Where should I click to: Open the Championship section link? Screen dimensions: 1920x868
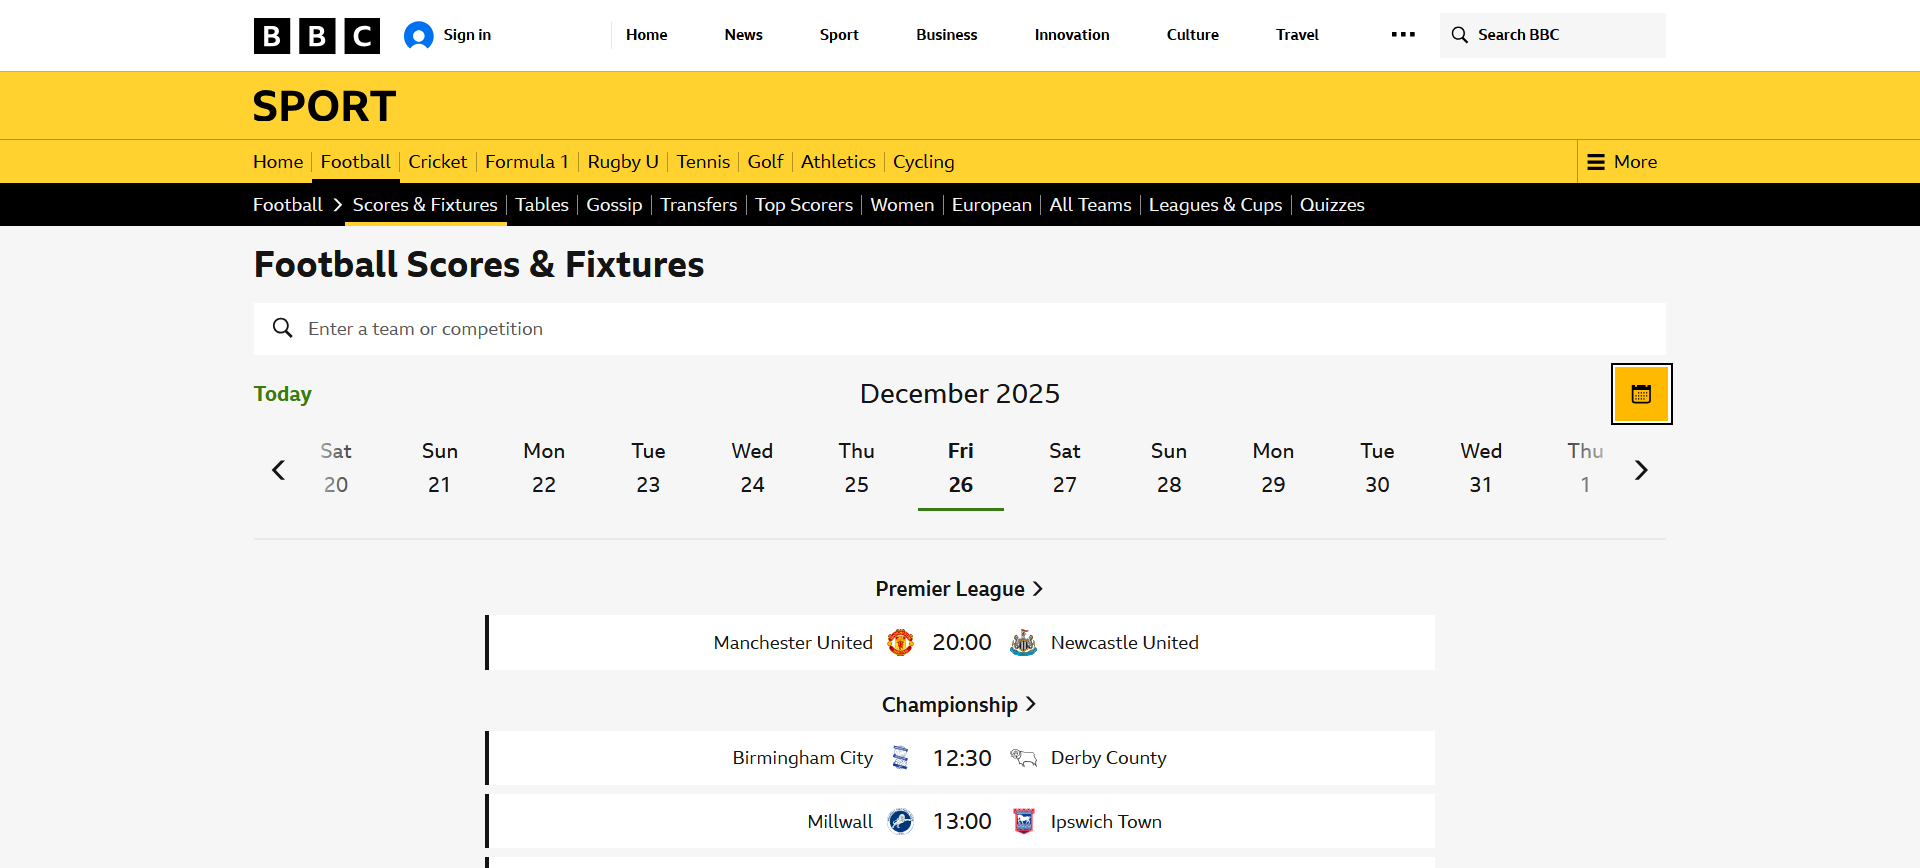pos(959,705)
